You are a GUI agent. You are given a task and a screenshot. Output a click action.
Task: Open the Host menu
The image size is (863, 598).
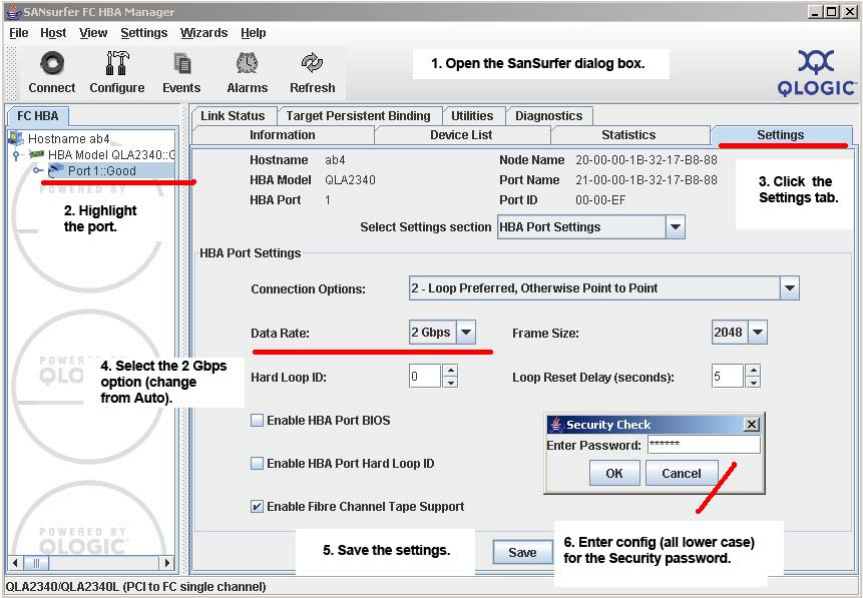(53, 33)
